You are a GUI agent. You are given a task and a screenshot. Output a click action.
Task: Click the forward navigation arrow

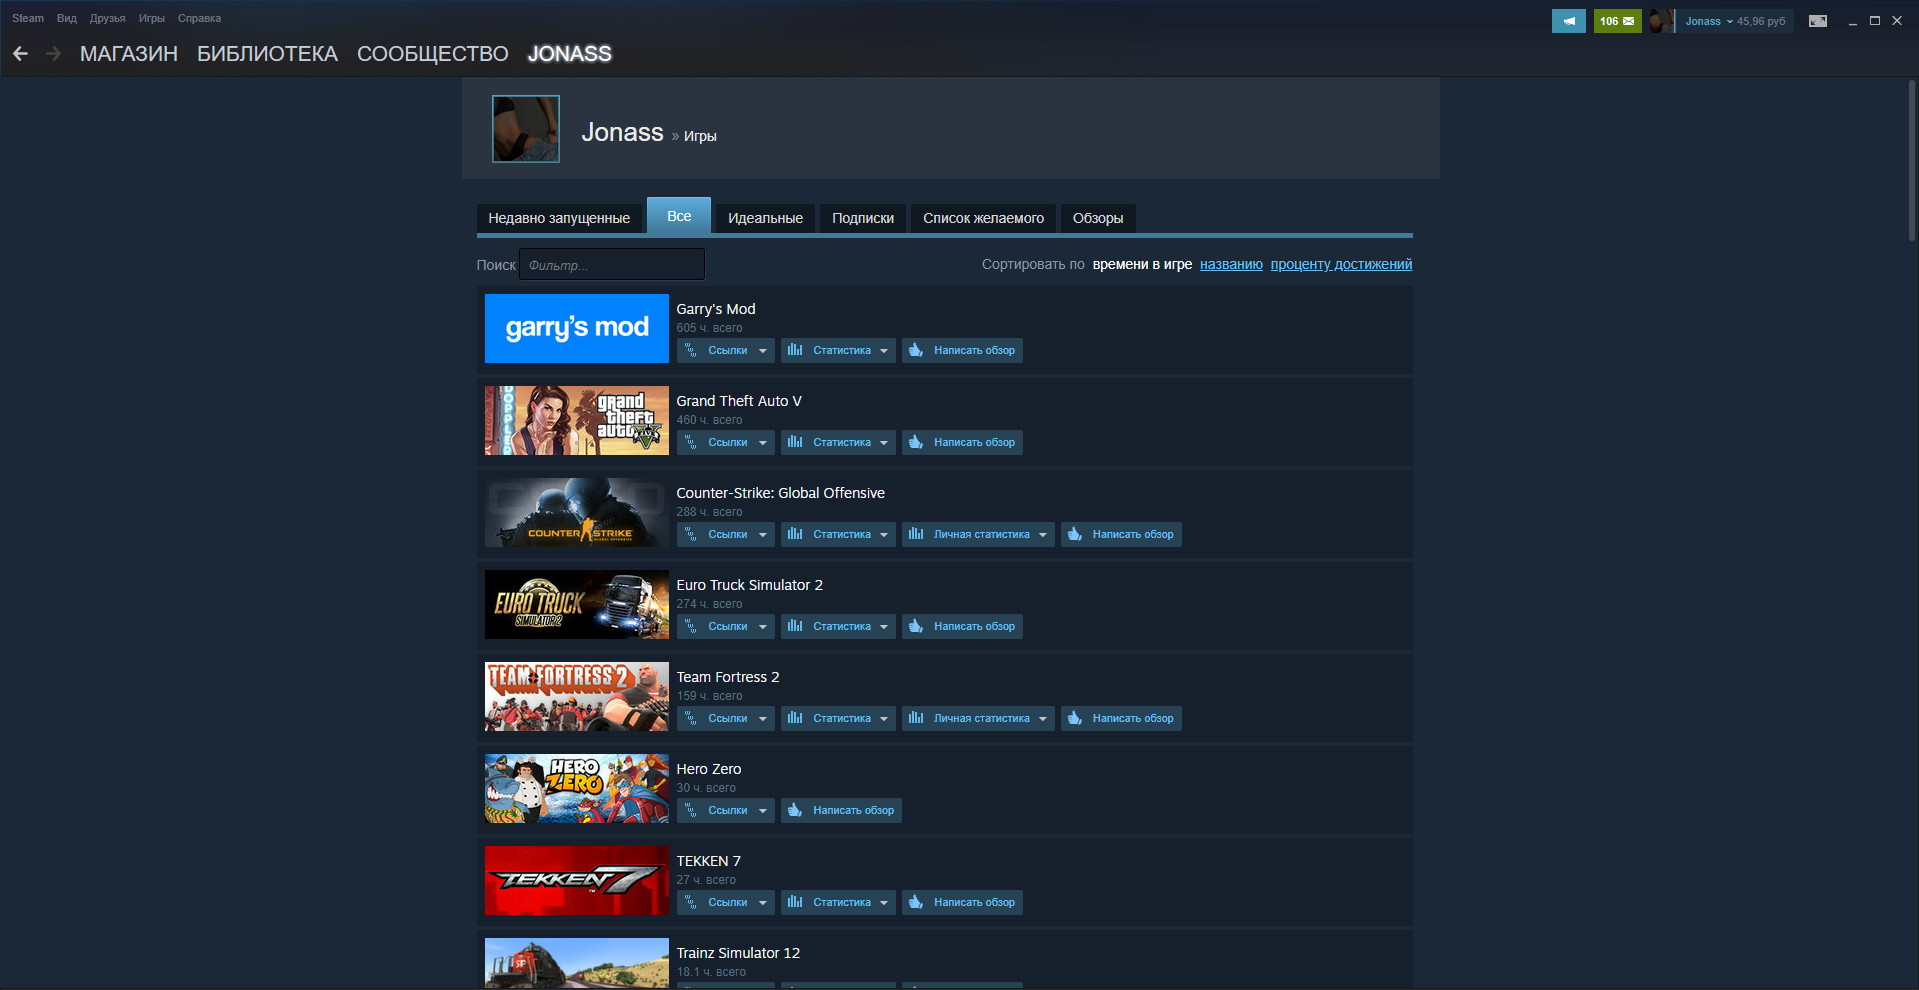[54, 54]
